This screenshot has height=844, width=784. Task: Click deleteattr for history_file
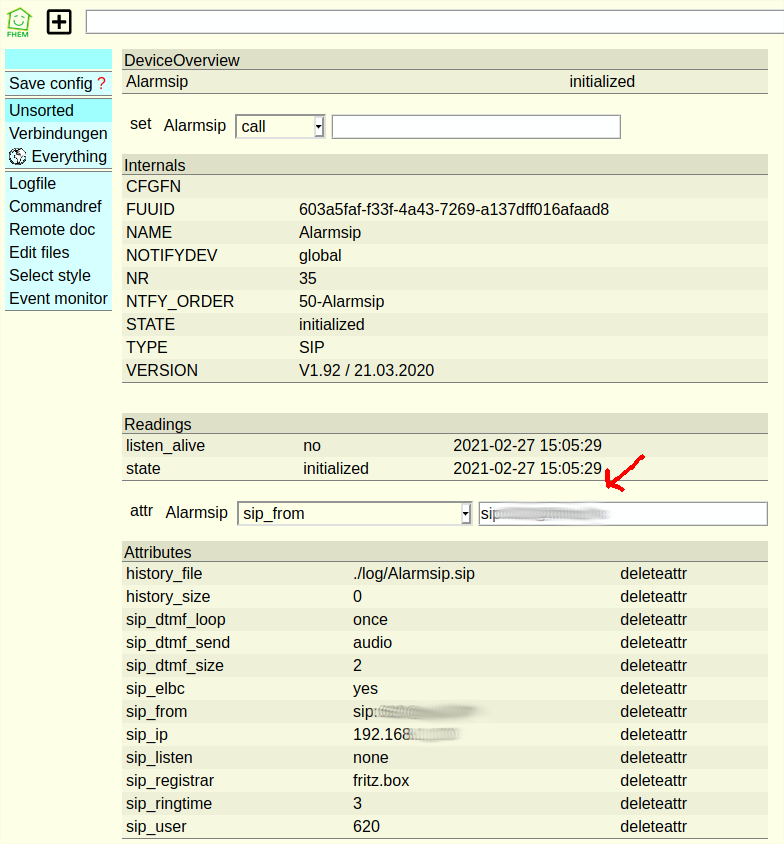click(653, 574)
